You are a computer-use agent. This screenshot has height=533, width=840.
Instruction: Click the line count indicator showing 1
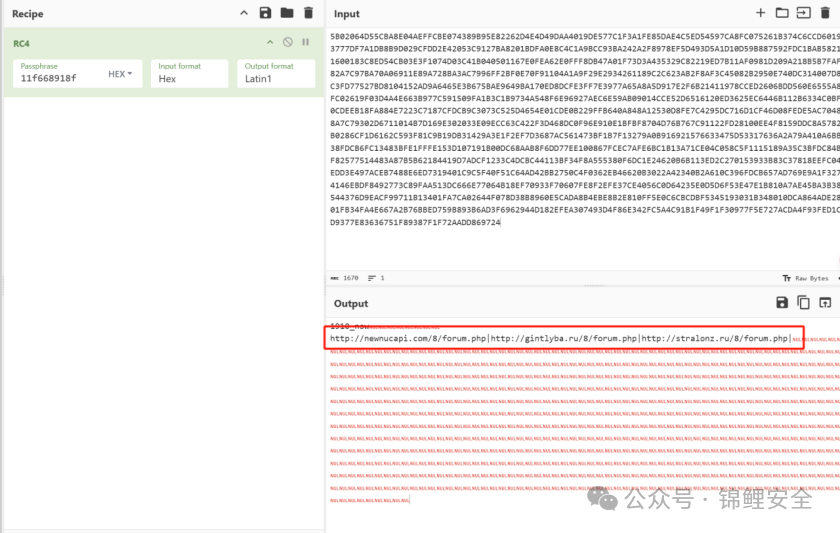[377, 278]
